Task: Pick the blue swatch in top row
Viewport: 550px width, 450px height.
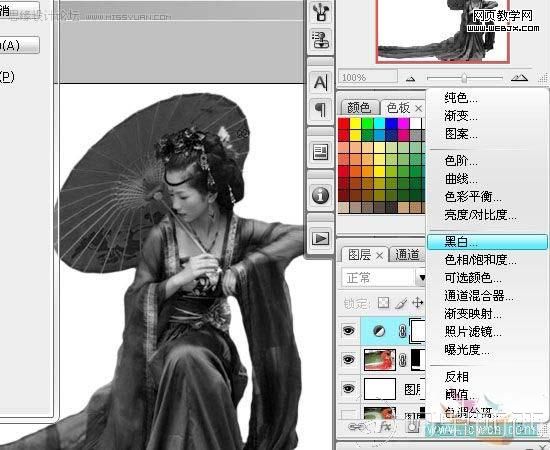Action: (391, 123)
